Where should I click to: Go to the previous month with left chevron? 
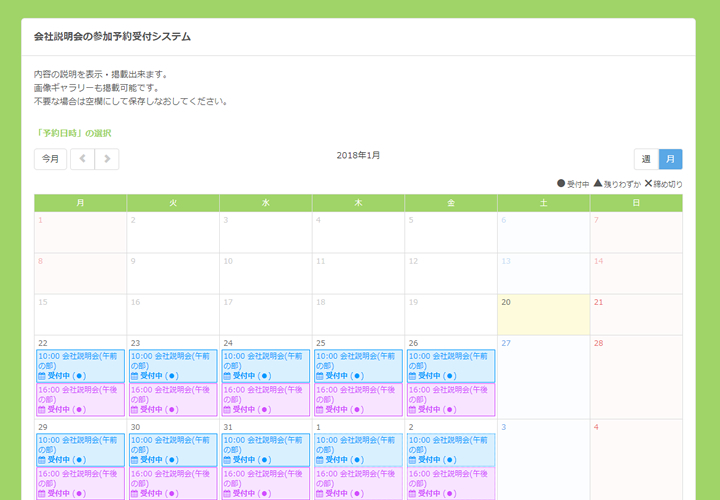tap(82, 159)
